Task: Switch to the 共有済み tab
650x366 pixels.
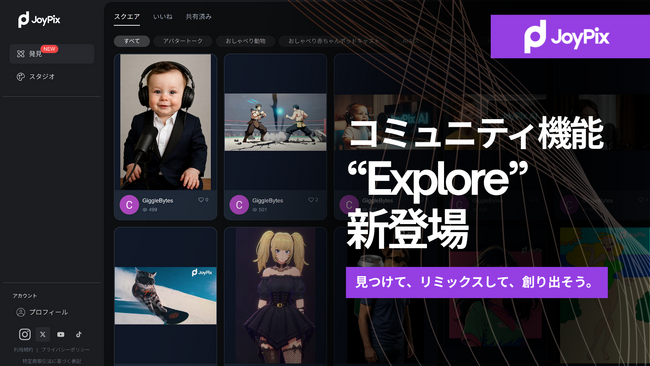Action: point(199,17)
